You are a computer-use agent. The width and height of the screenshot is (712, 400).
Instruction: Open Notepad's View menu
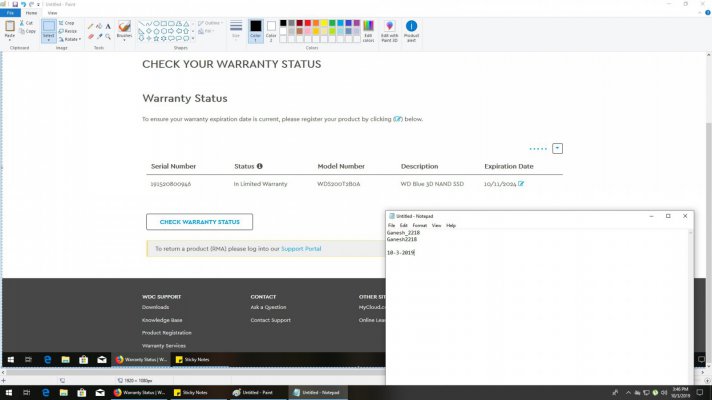(x=436, y=226)
